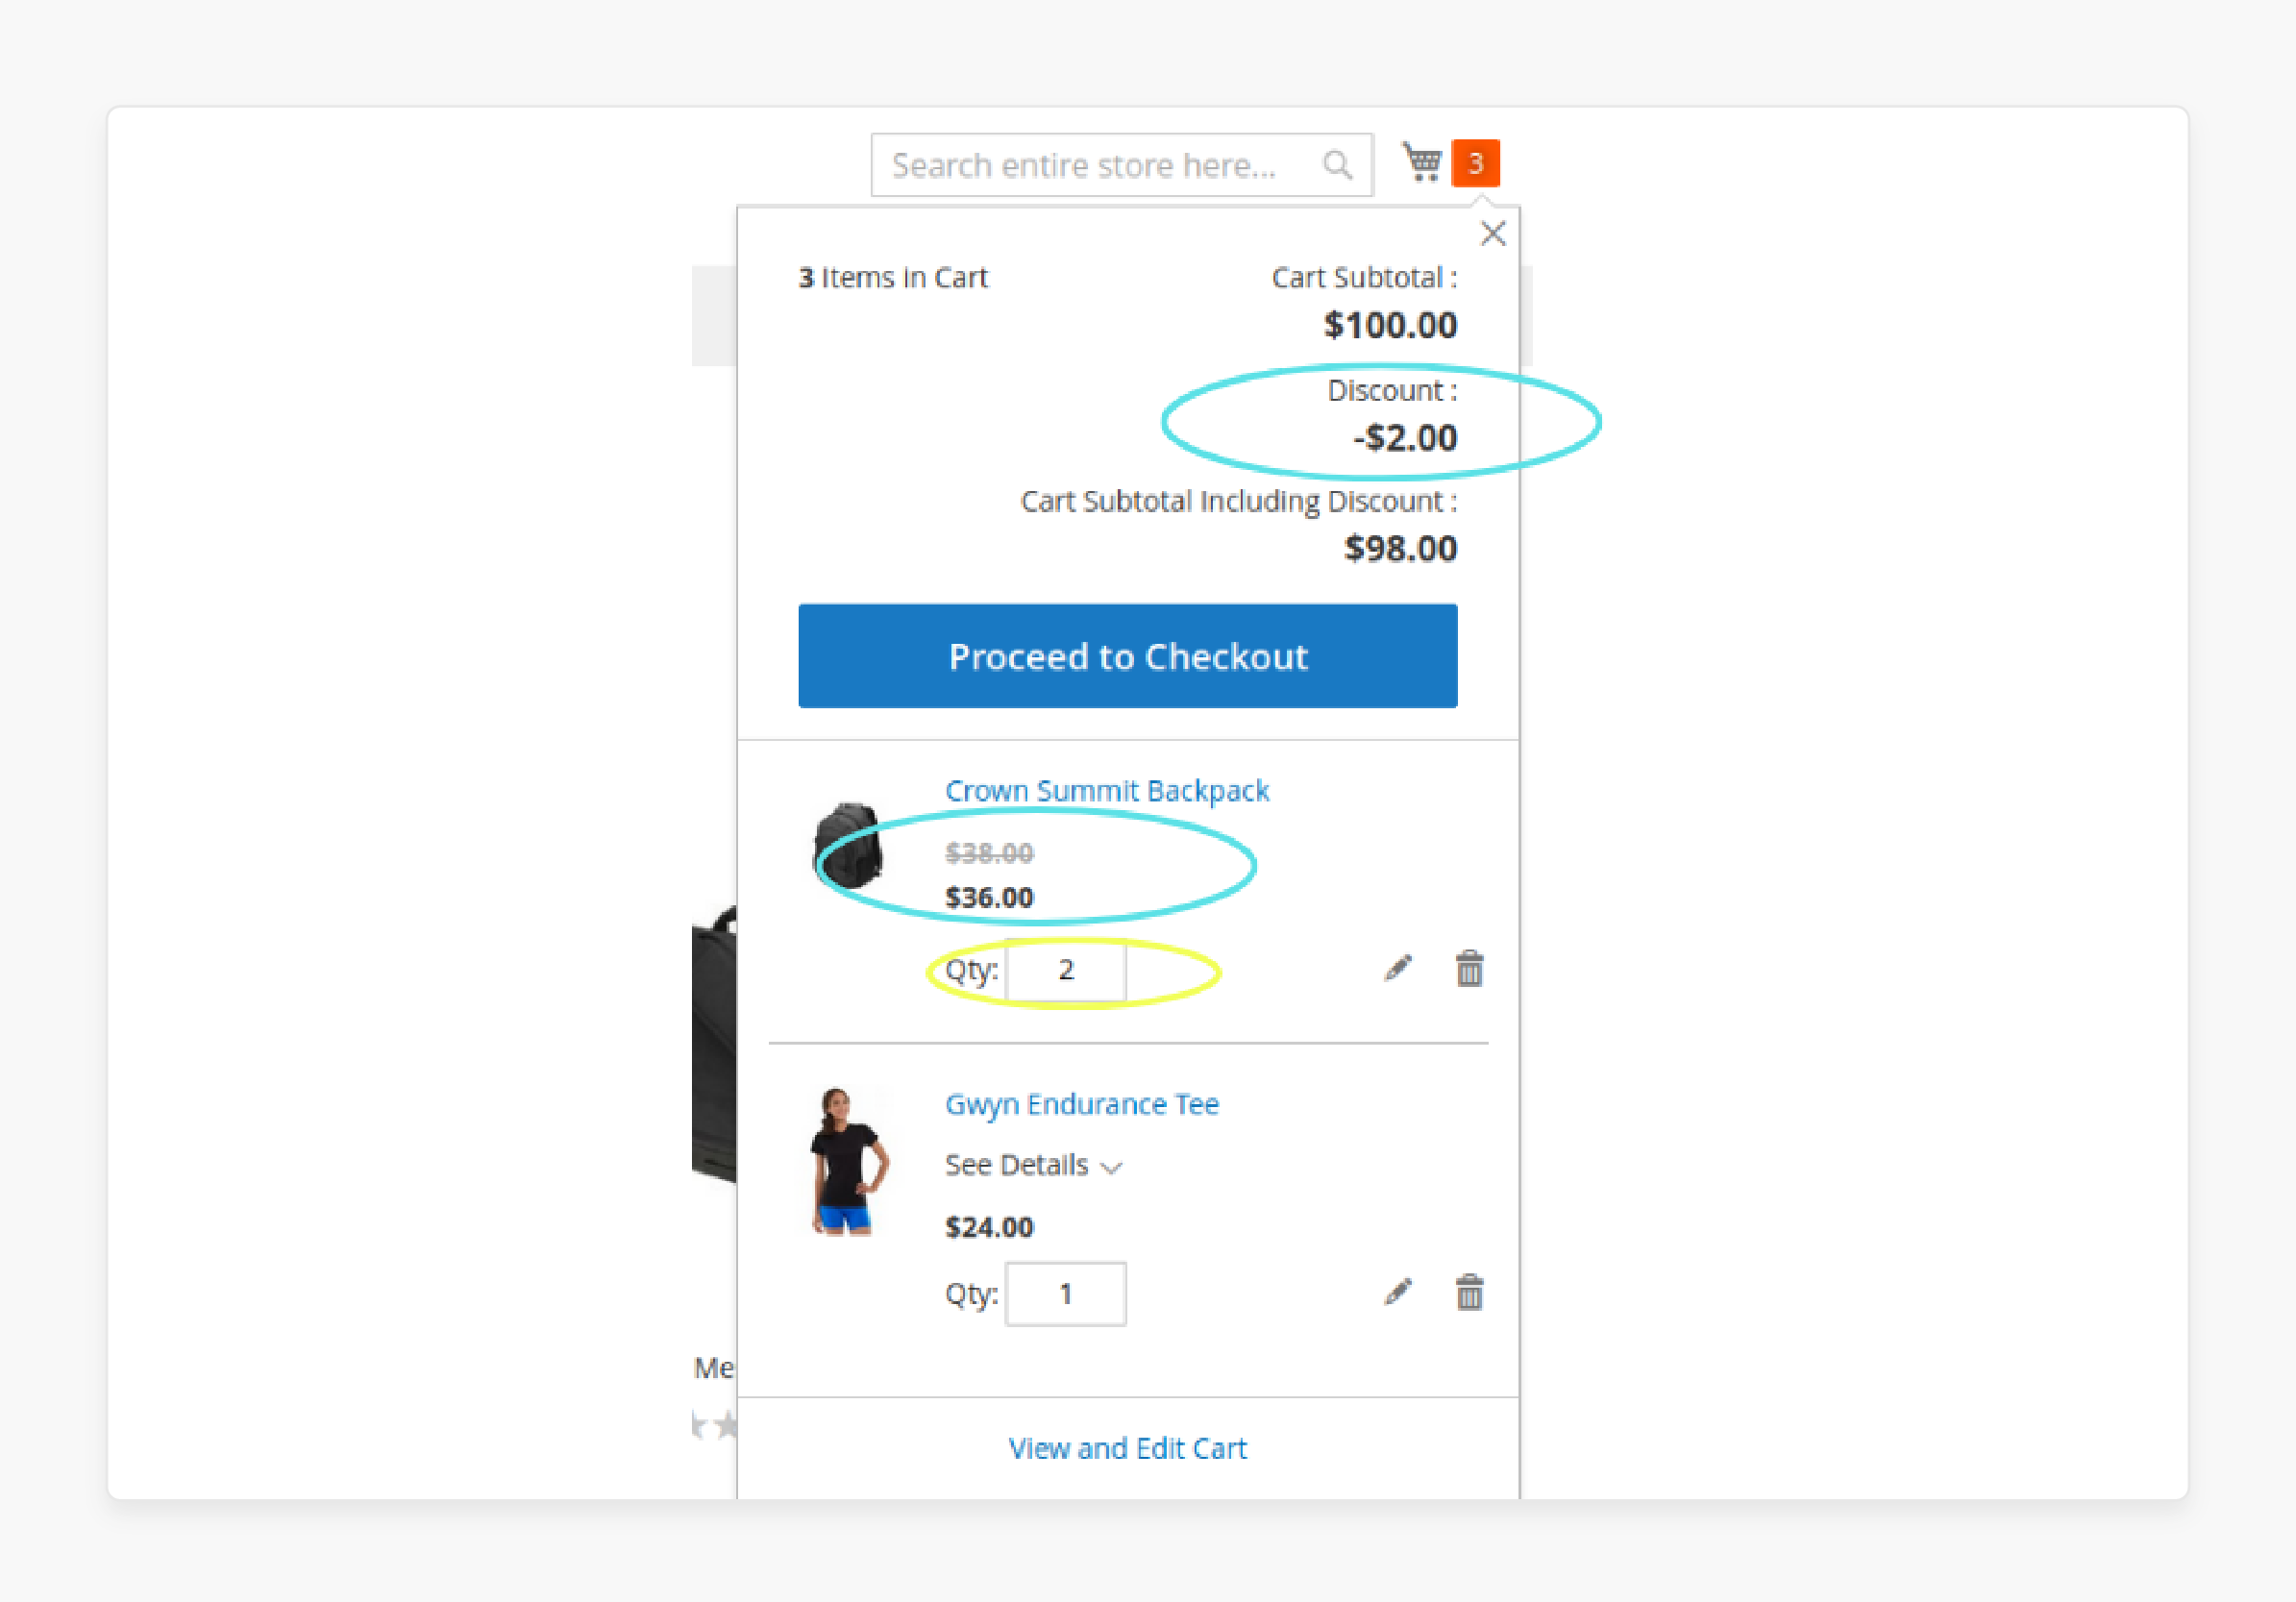Click the delete trash icon for Crown Summit Backpack
The width and height of the screenshot is (2296, 1602).
pyautogui.click(x=1470, y=969)
